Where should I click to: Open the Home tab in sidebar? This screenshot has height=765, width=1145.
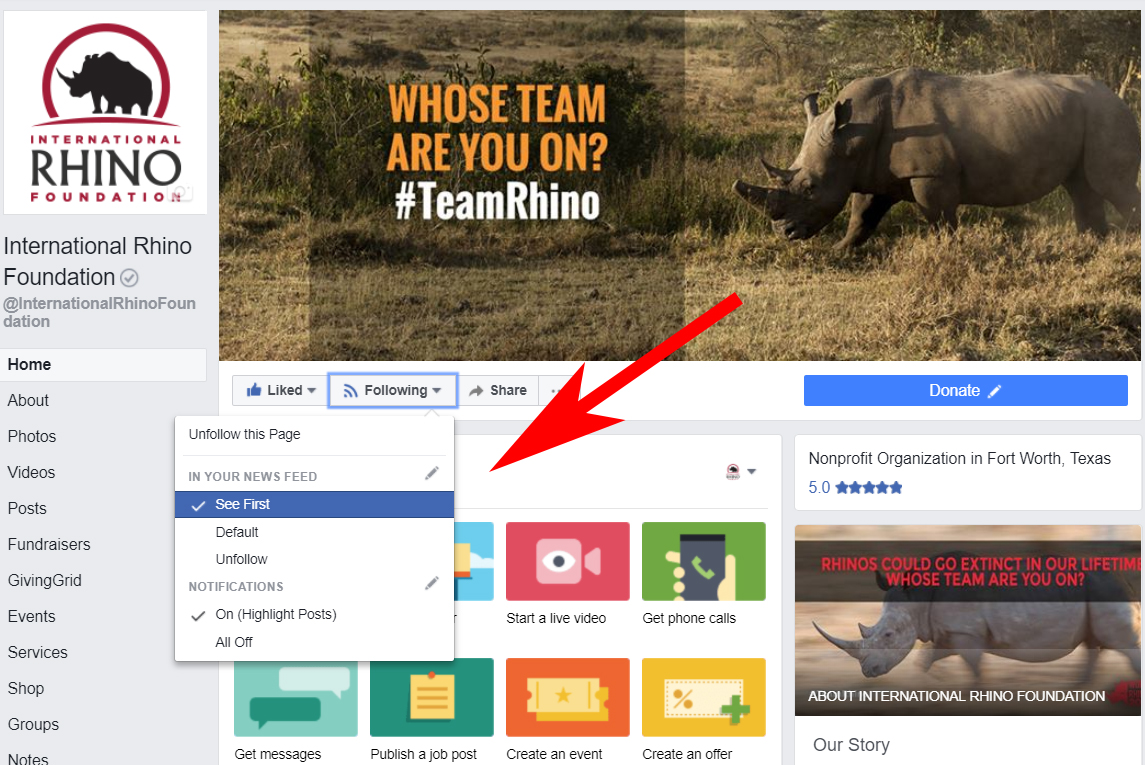(x=103, y=364)
